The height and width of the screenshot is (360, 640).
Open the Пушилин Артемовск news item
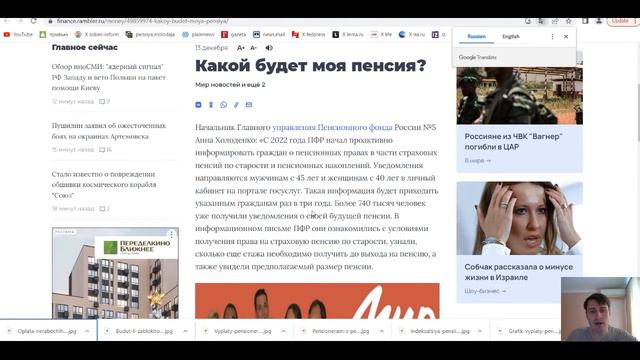pyautogui.click(x=109, y=131)
